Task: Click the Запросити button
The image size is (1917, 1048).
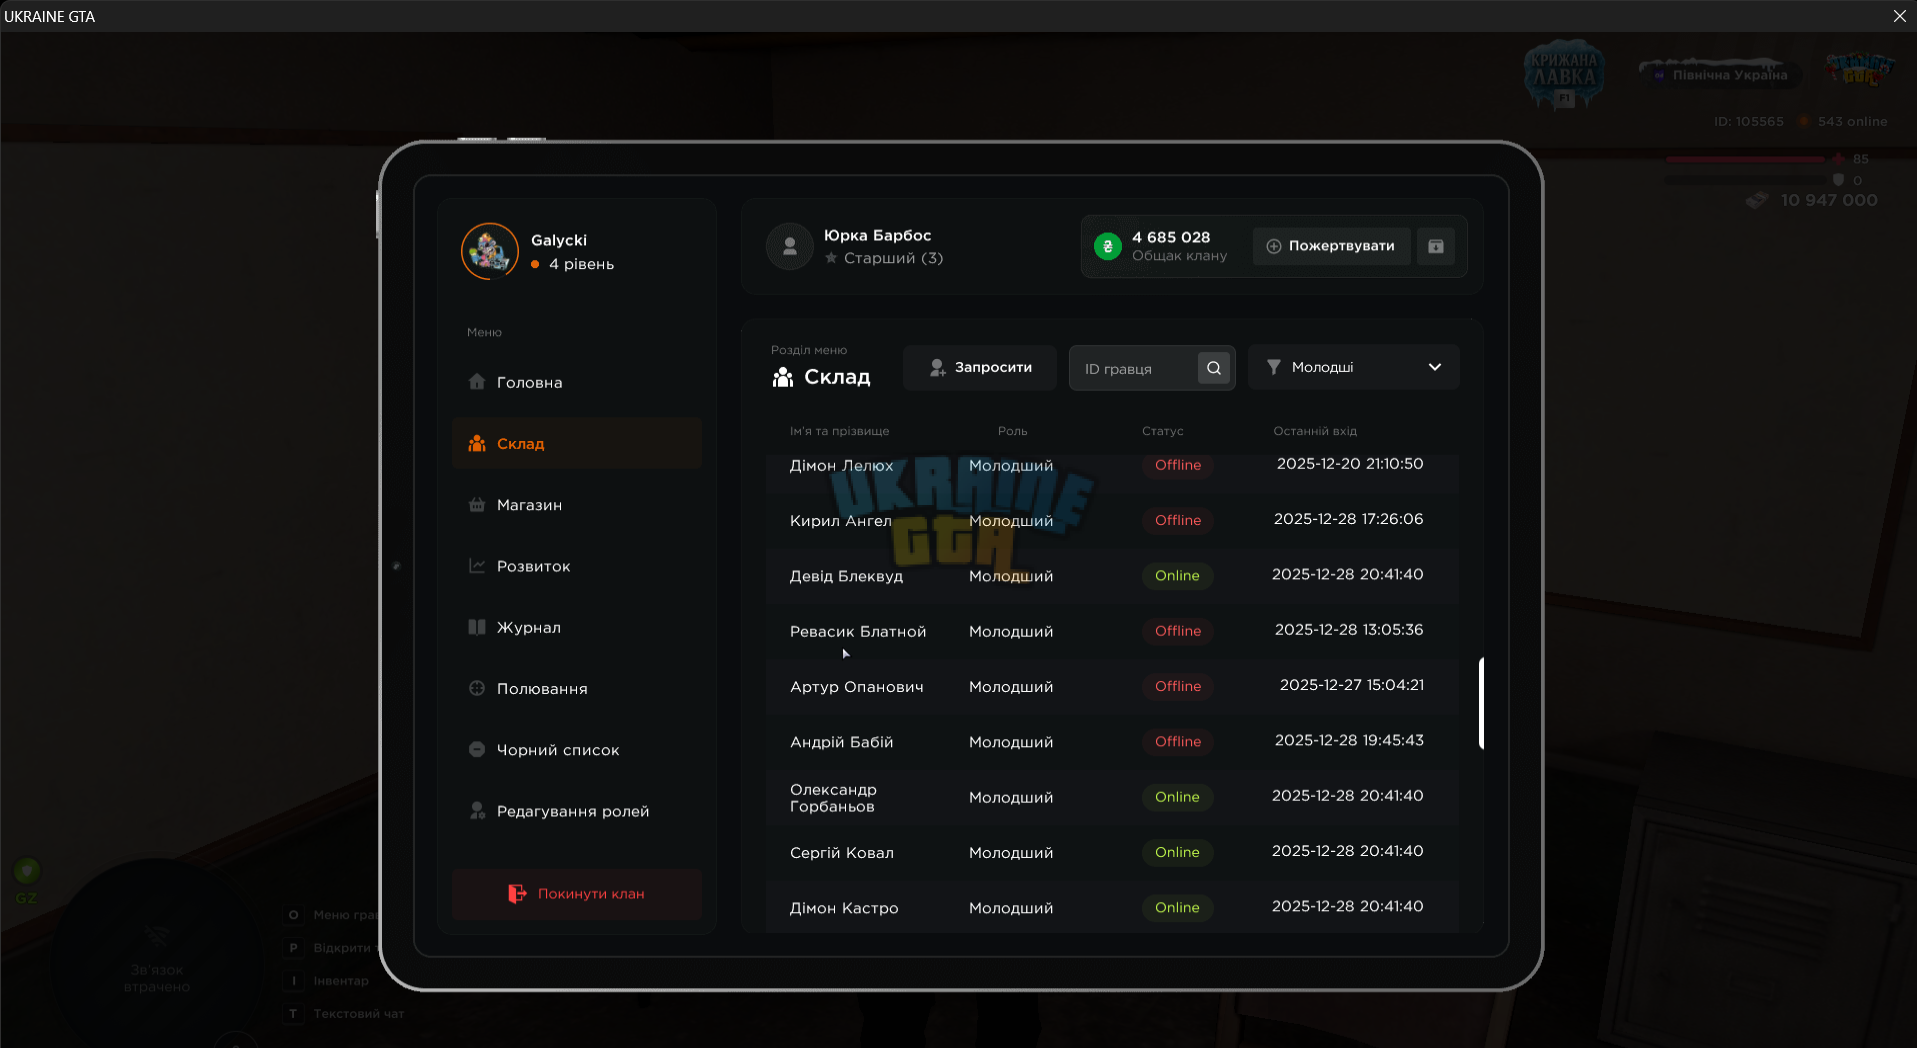Action: [x=980, y=367]
